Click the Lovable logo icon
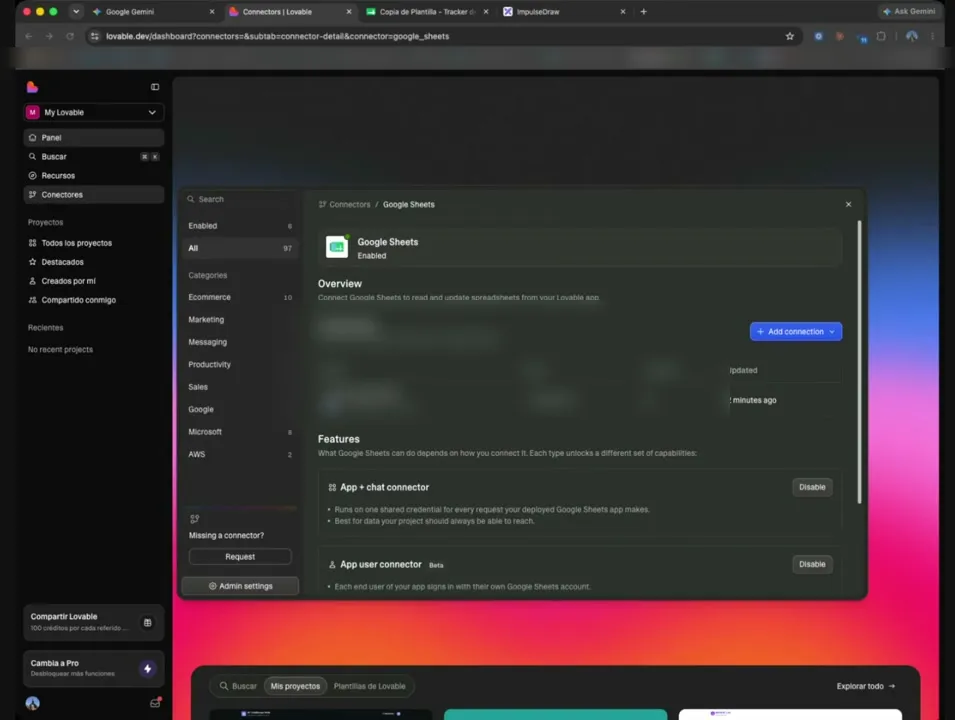Viewport: 955px width, 720px height. [x=32, y=87]
